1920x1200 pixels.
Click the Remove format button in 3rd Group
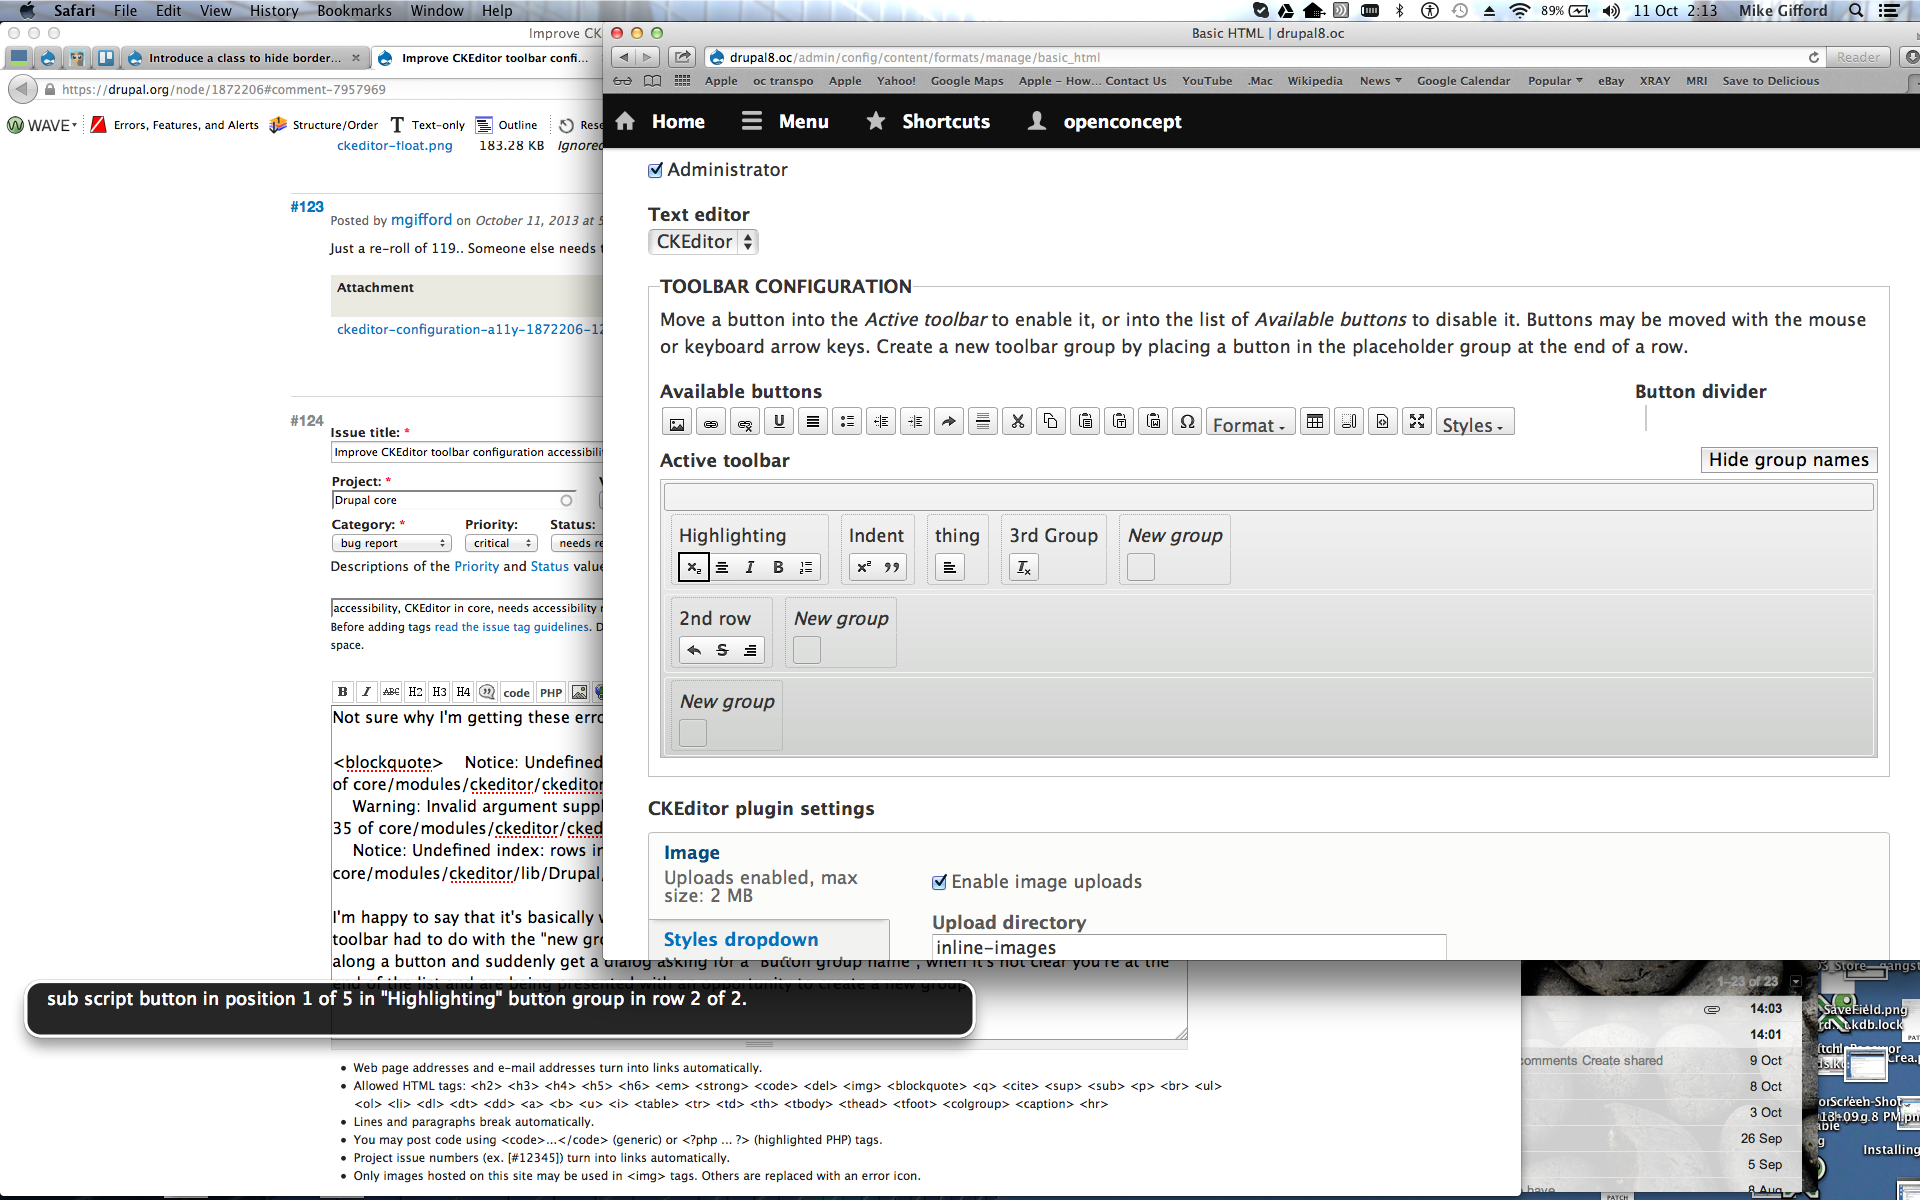click(1023, 567)
